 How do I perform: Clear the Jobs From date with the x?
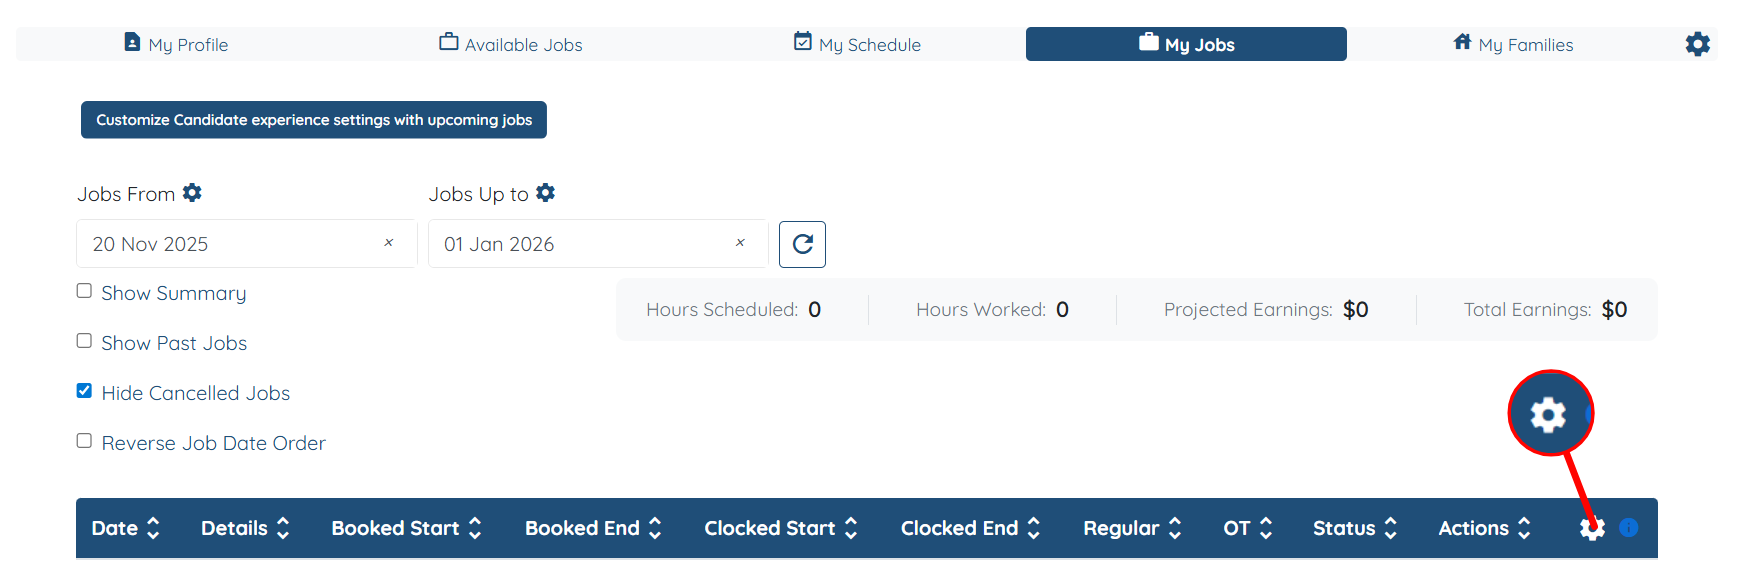click(x=389, y=243)
